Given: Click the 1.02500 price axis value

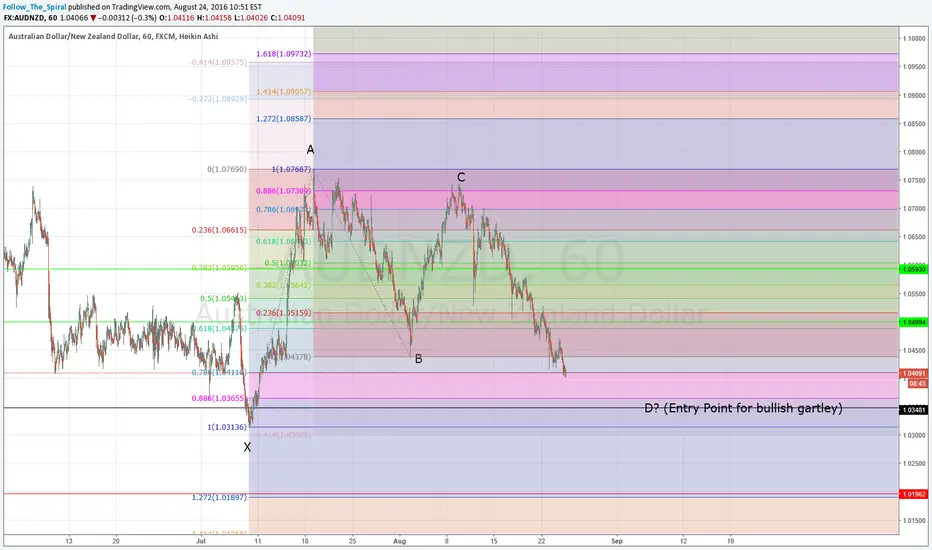Looking at the screenshot, I should [x=914, y=464].
